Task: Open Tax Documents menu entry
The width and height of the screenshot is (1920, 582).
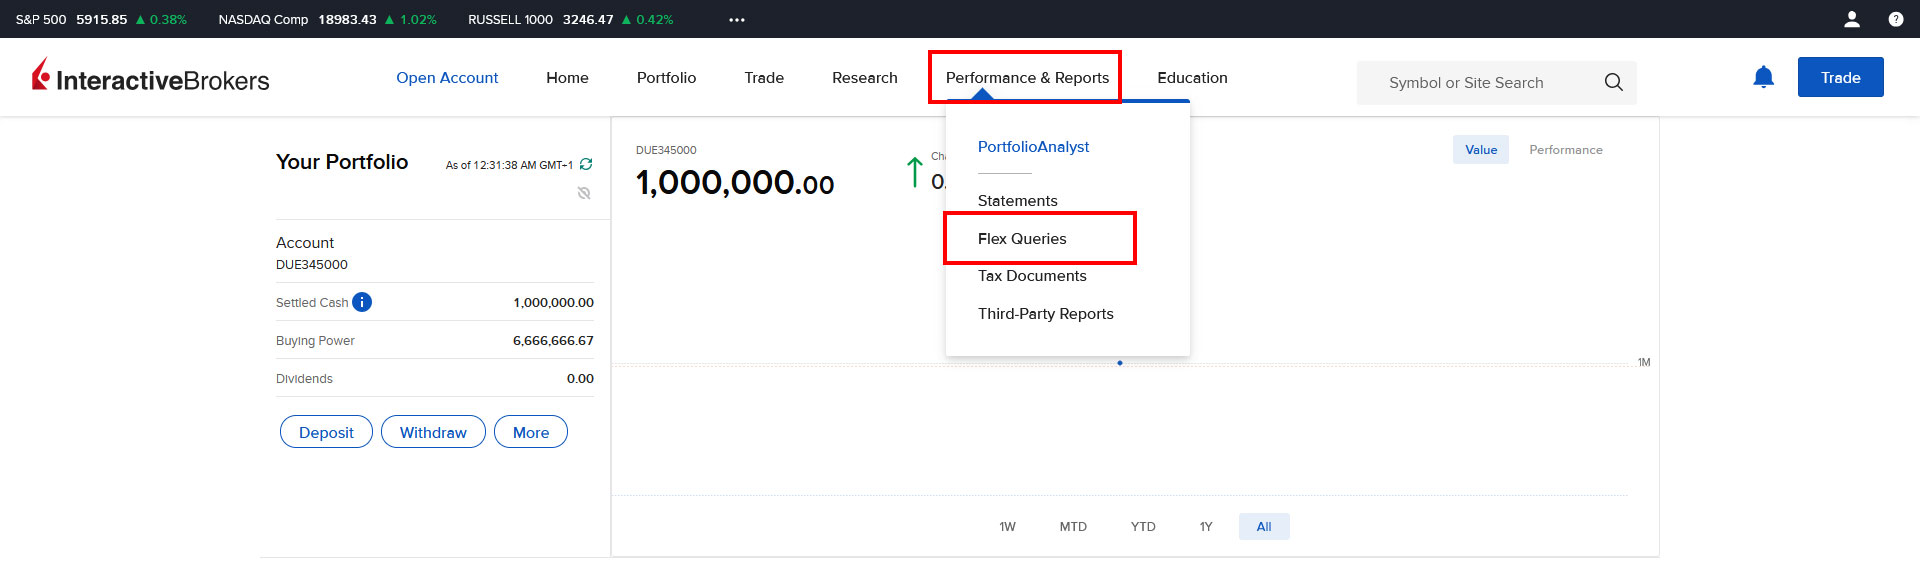Action: tap(1032, 276)
